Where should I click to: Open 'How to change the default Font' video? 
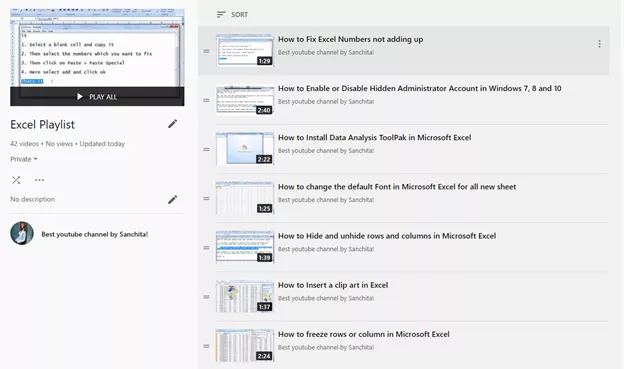pos(397,187)
